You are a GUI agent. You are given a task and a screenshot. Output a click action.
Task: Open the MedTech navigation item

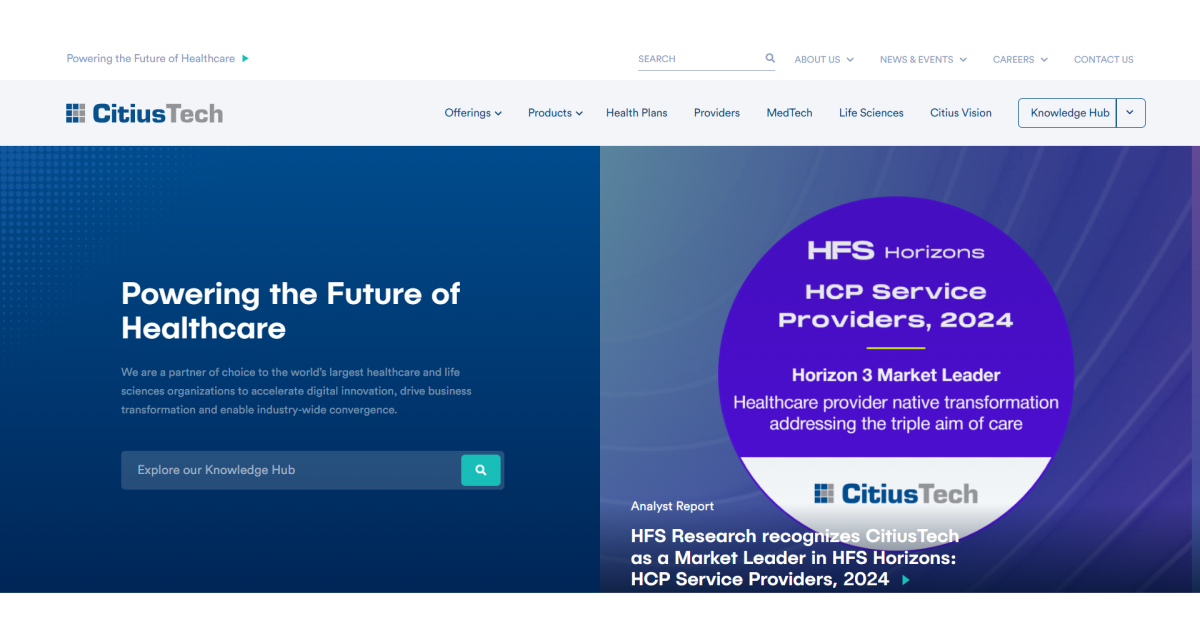click(x=789, y=113)
